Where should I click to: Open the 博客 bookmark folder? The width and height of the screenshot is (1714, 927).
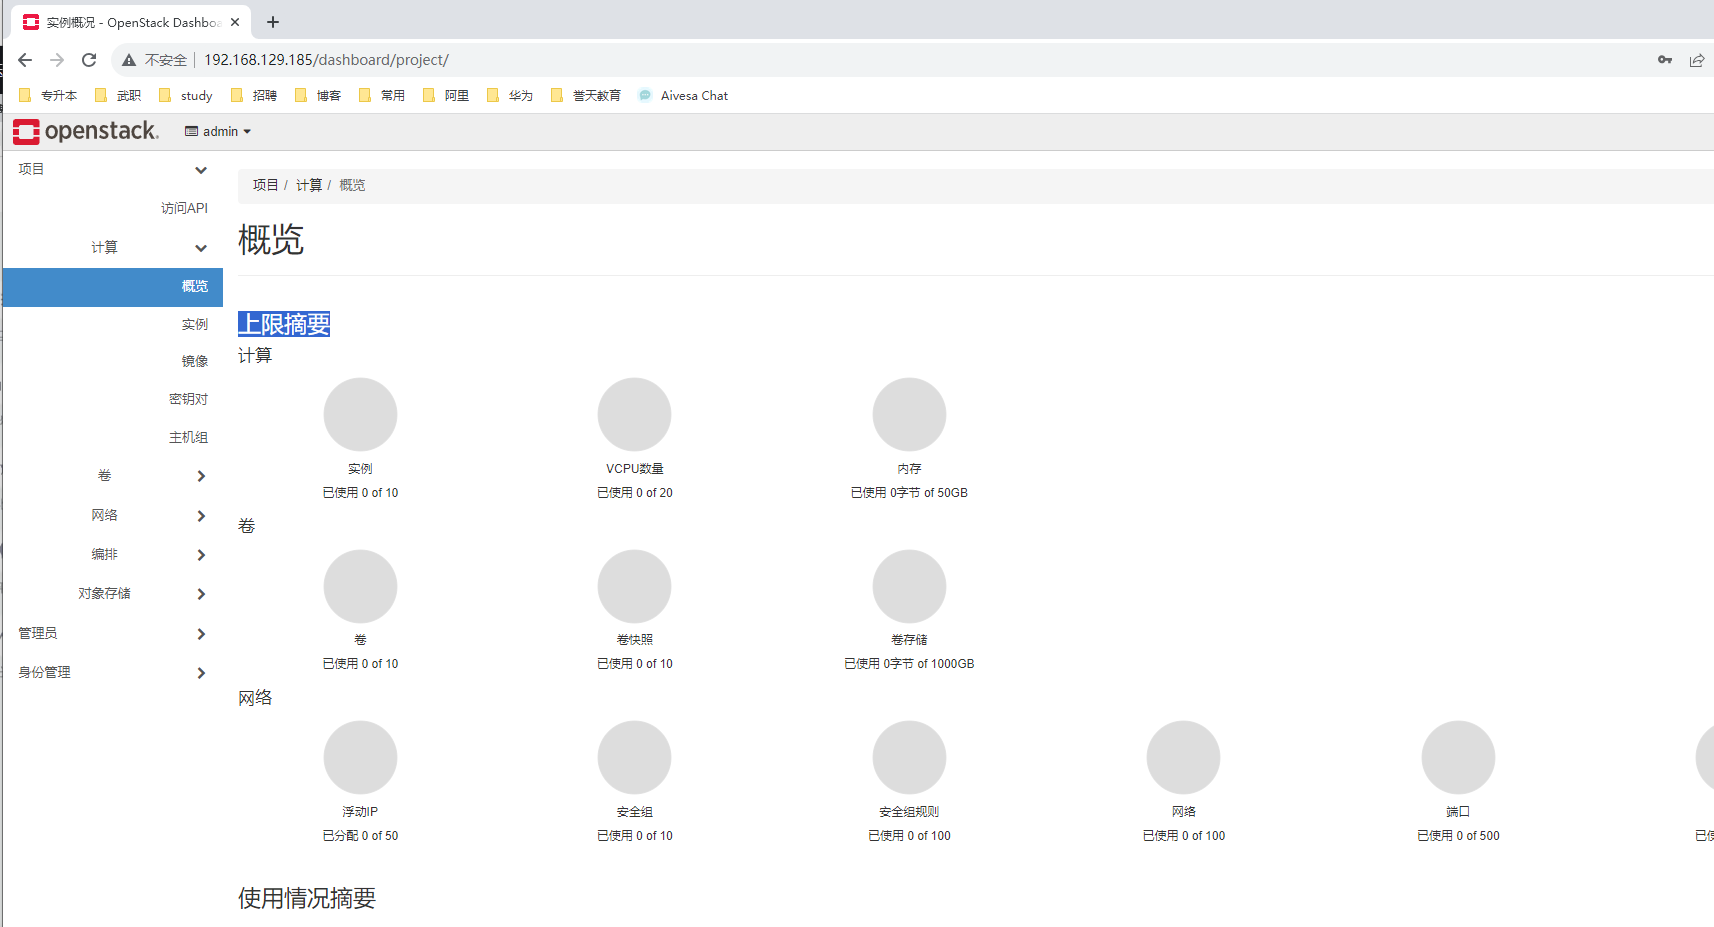click(x=318, y=96)
